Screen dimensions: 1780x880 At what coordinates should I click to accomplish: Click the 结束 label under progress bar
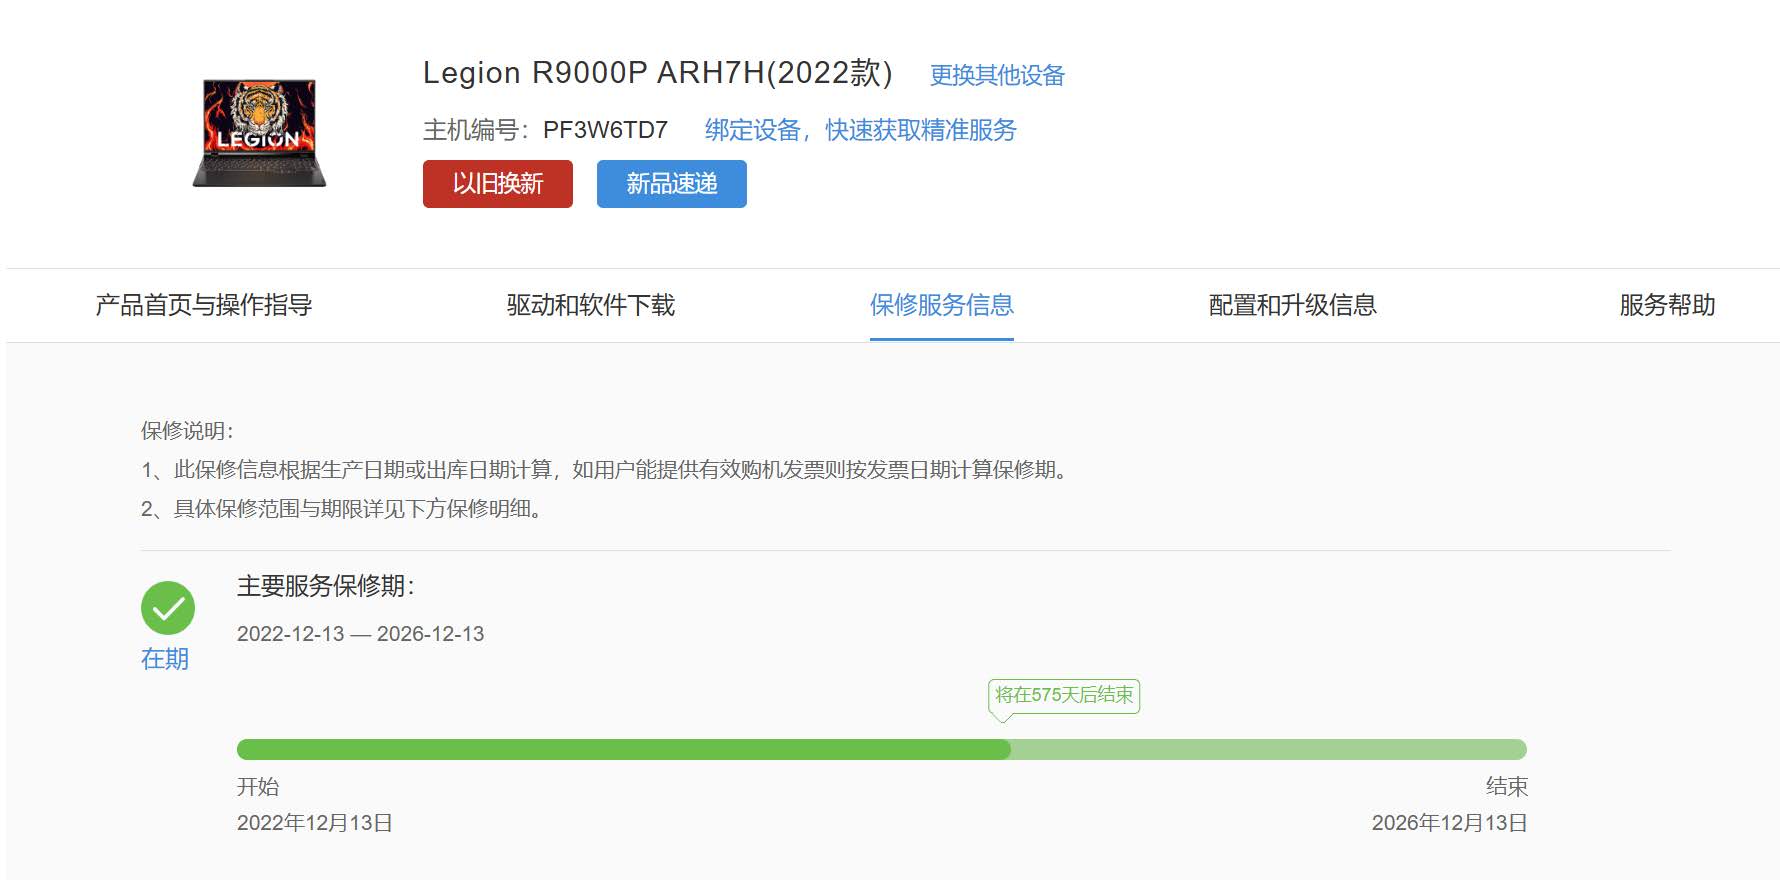pyautogui.click(x=1507, y=787)
